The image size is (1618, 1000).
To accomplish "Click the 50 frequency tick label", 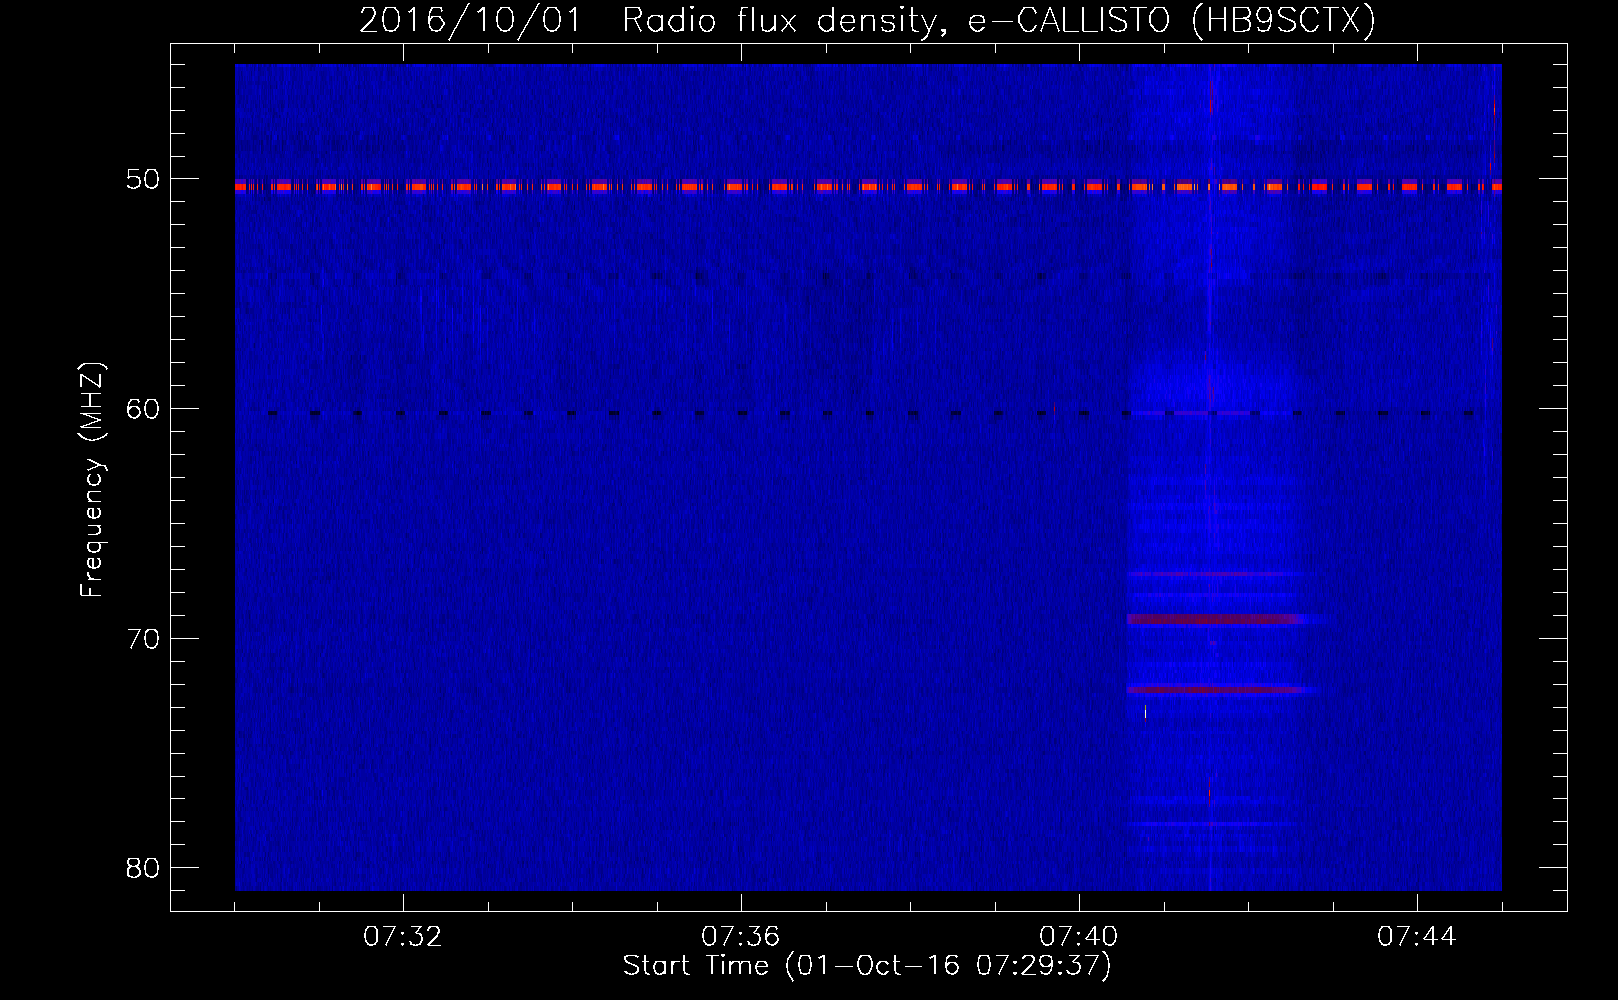I will (144, 179).
